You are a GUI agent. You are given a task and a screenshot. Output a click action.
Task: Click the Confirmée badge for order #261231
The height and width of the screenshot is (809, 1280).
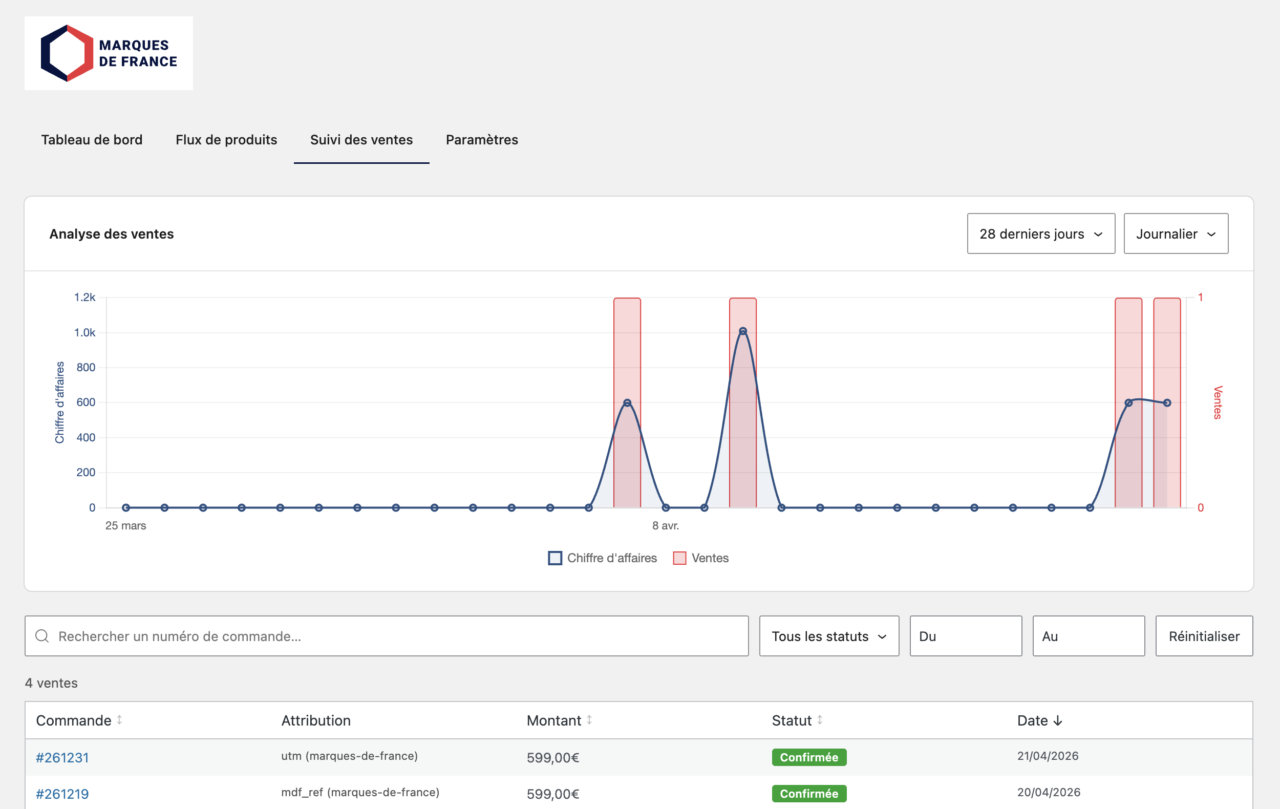(809, 758)
